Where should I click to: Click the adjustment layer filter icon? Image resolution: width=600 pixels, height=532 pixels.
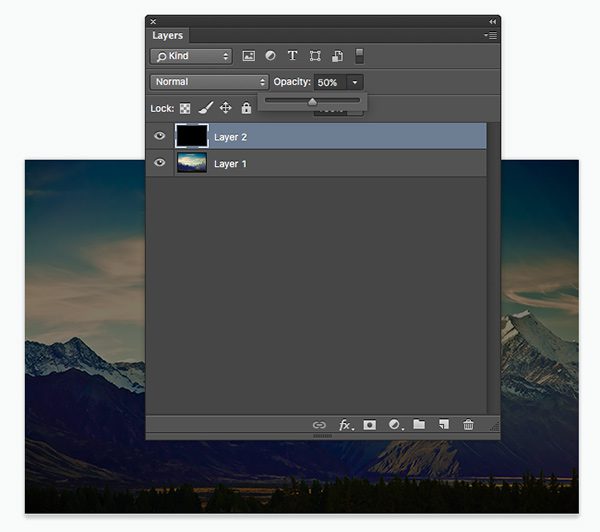(x=270, y=57)
